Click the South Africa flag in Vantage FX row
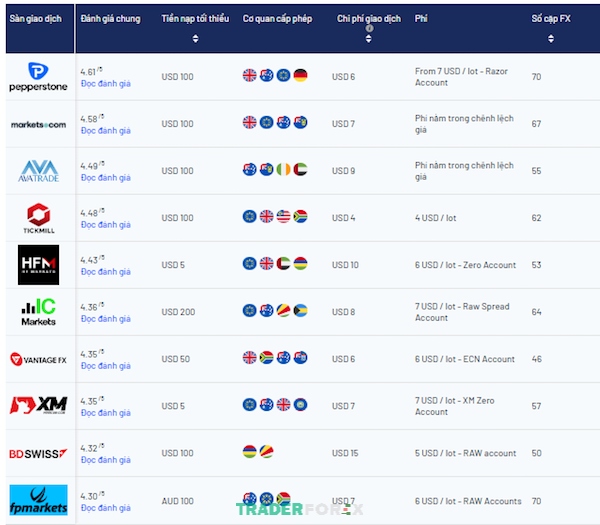This screenshot has width=600, height=525. (266, 357)
